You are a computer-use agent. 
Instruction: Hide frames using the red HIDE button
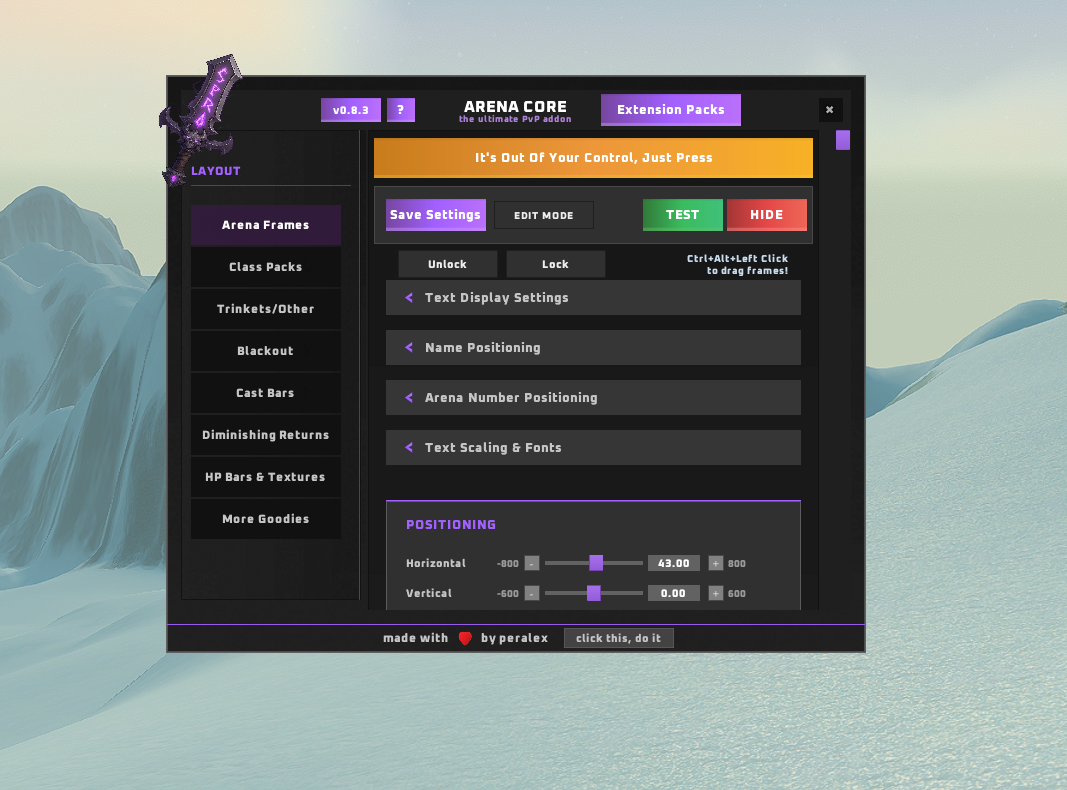pos(767,214)
